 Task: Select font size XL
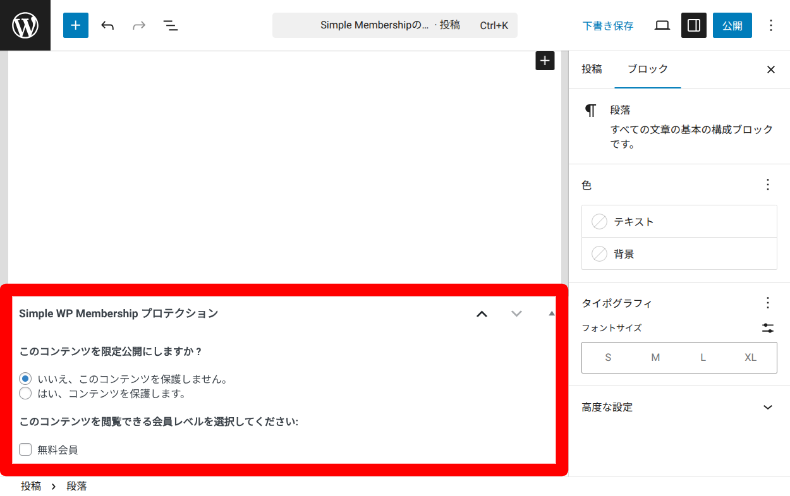tap(750, 357)
